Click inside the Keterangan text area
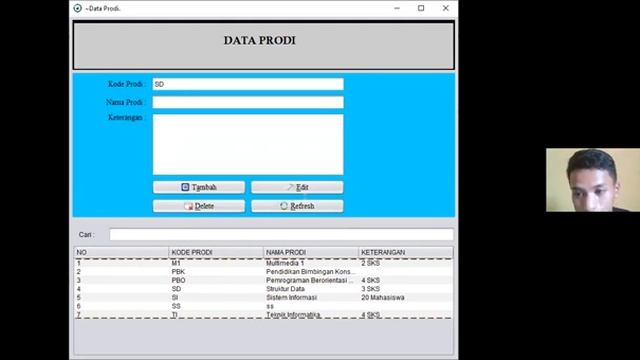The height and width of the screenshot is (360, 640). pos(248,144)
